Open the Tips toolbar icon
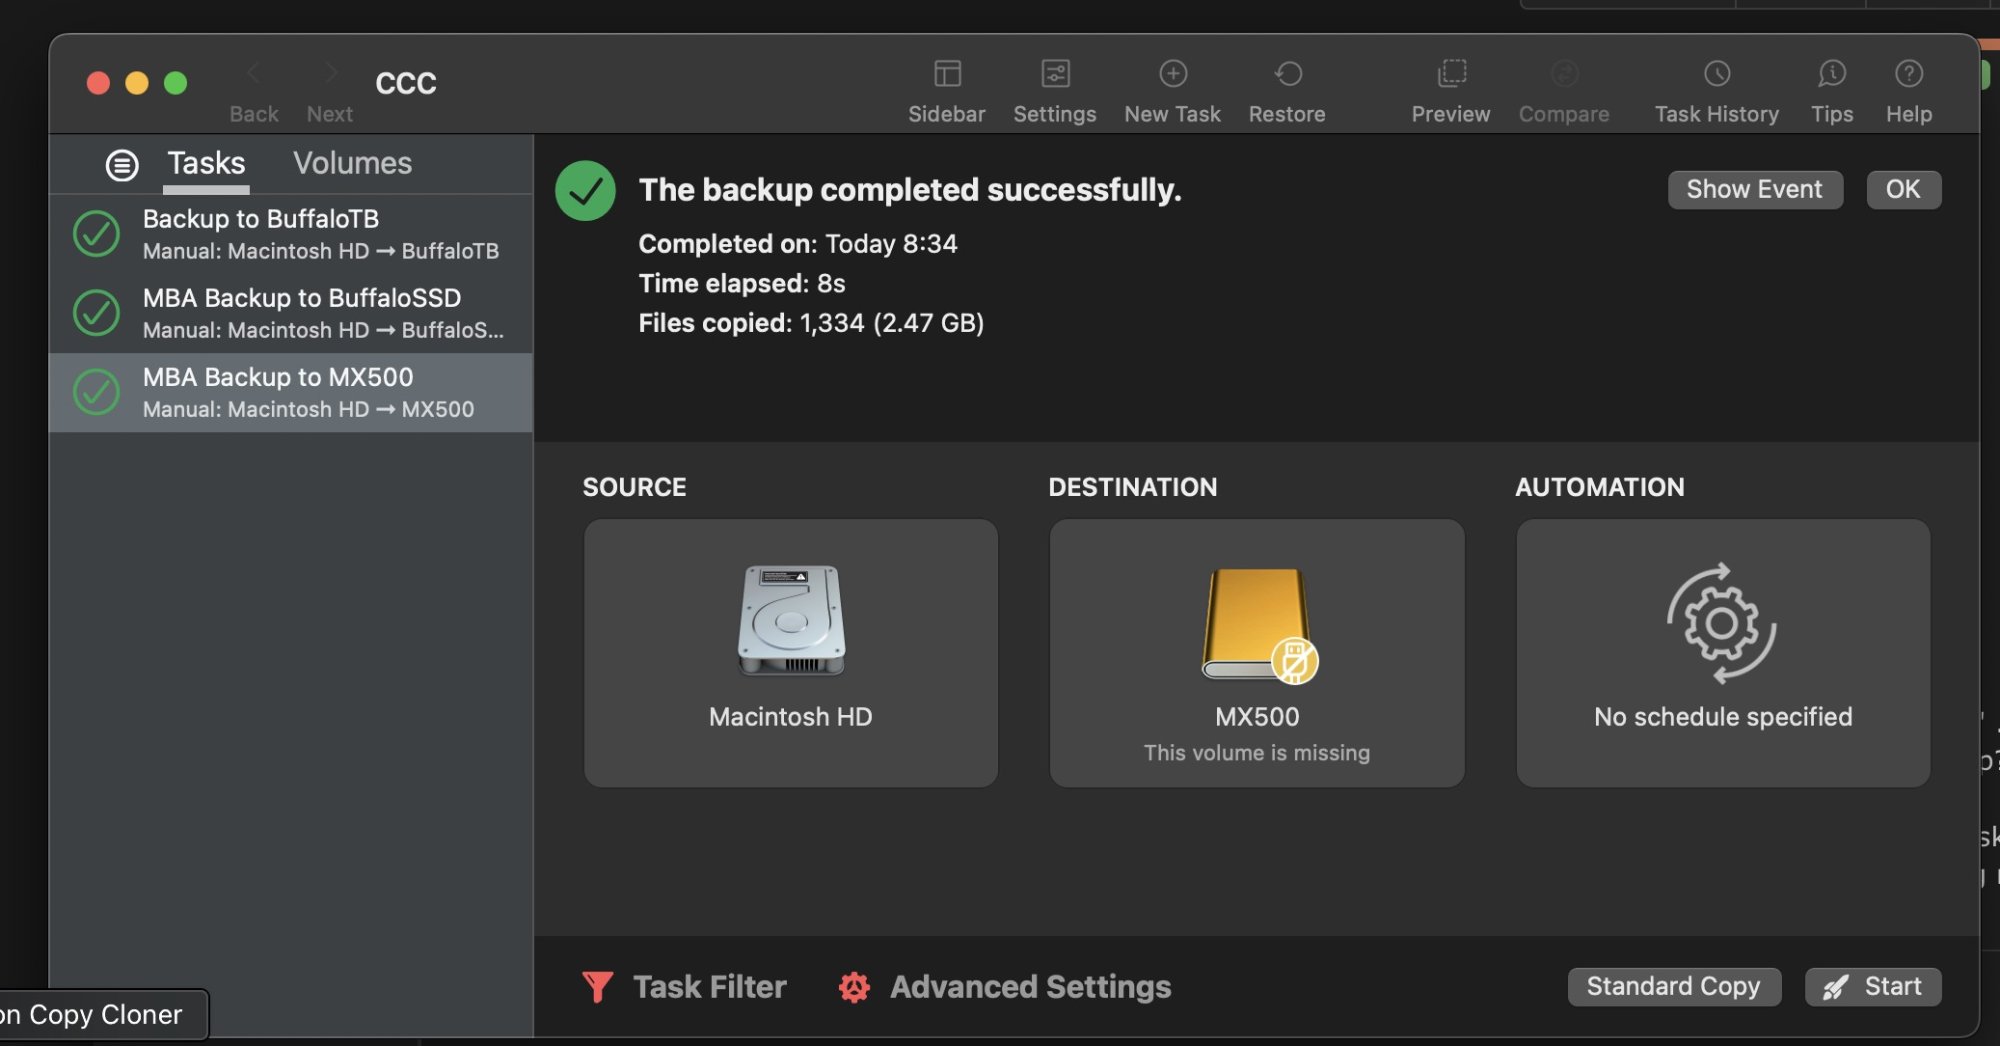The height and width of the screenshot is (1046, 2000). pos(1832,74)
